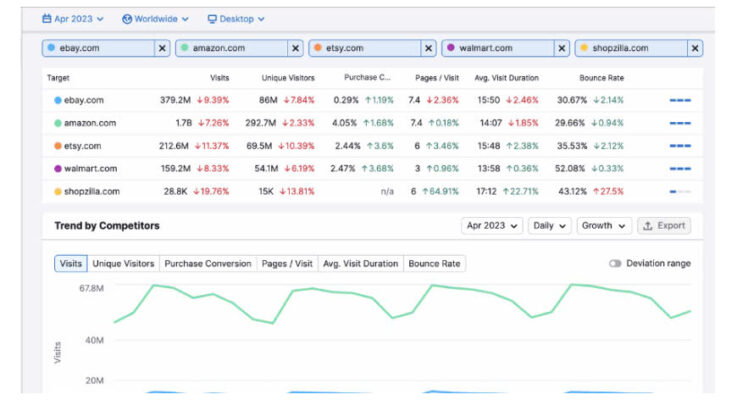
Task: Toggle the Deviation range switch
Action: click(x=615, y=264)
